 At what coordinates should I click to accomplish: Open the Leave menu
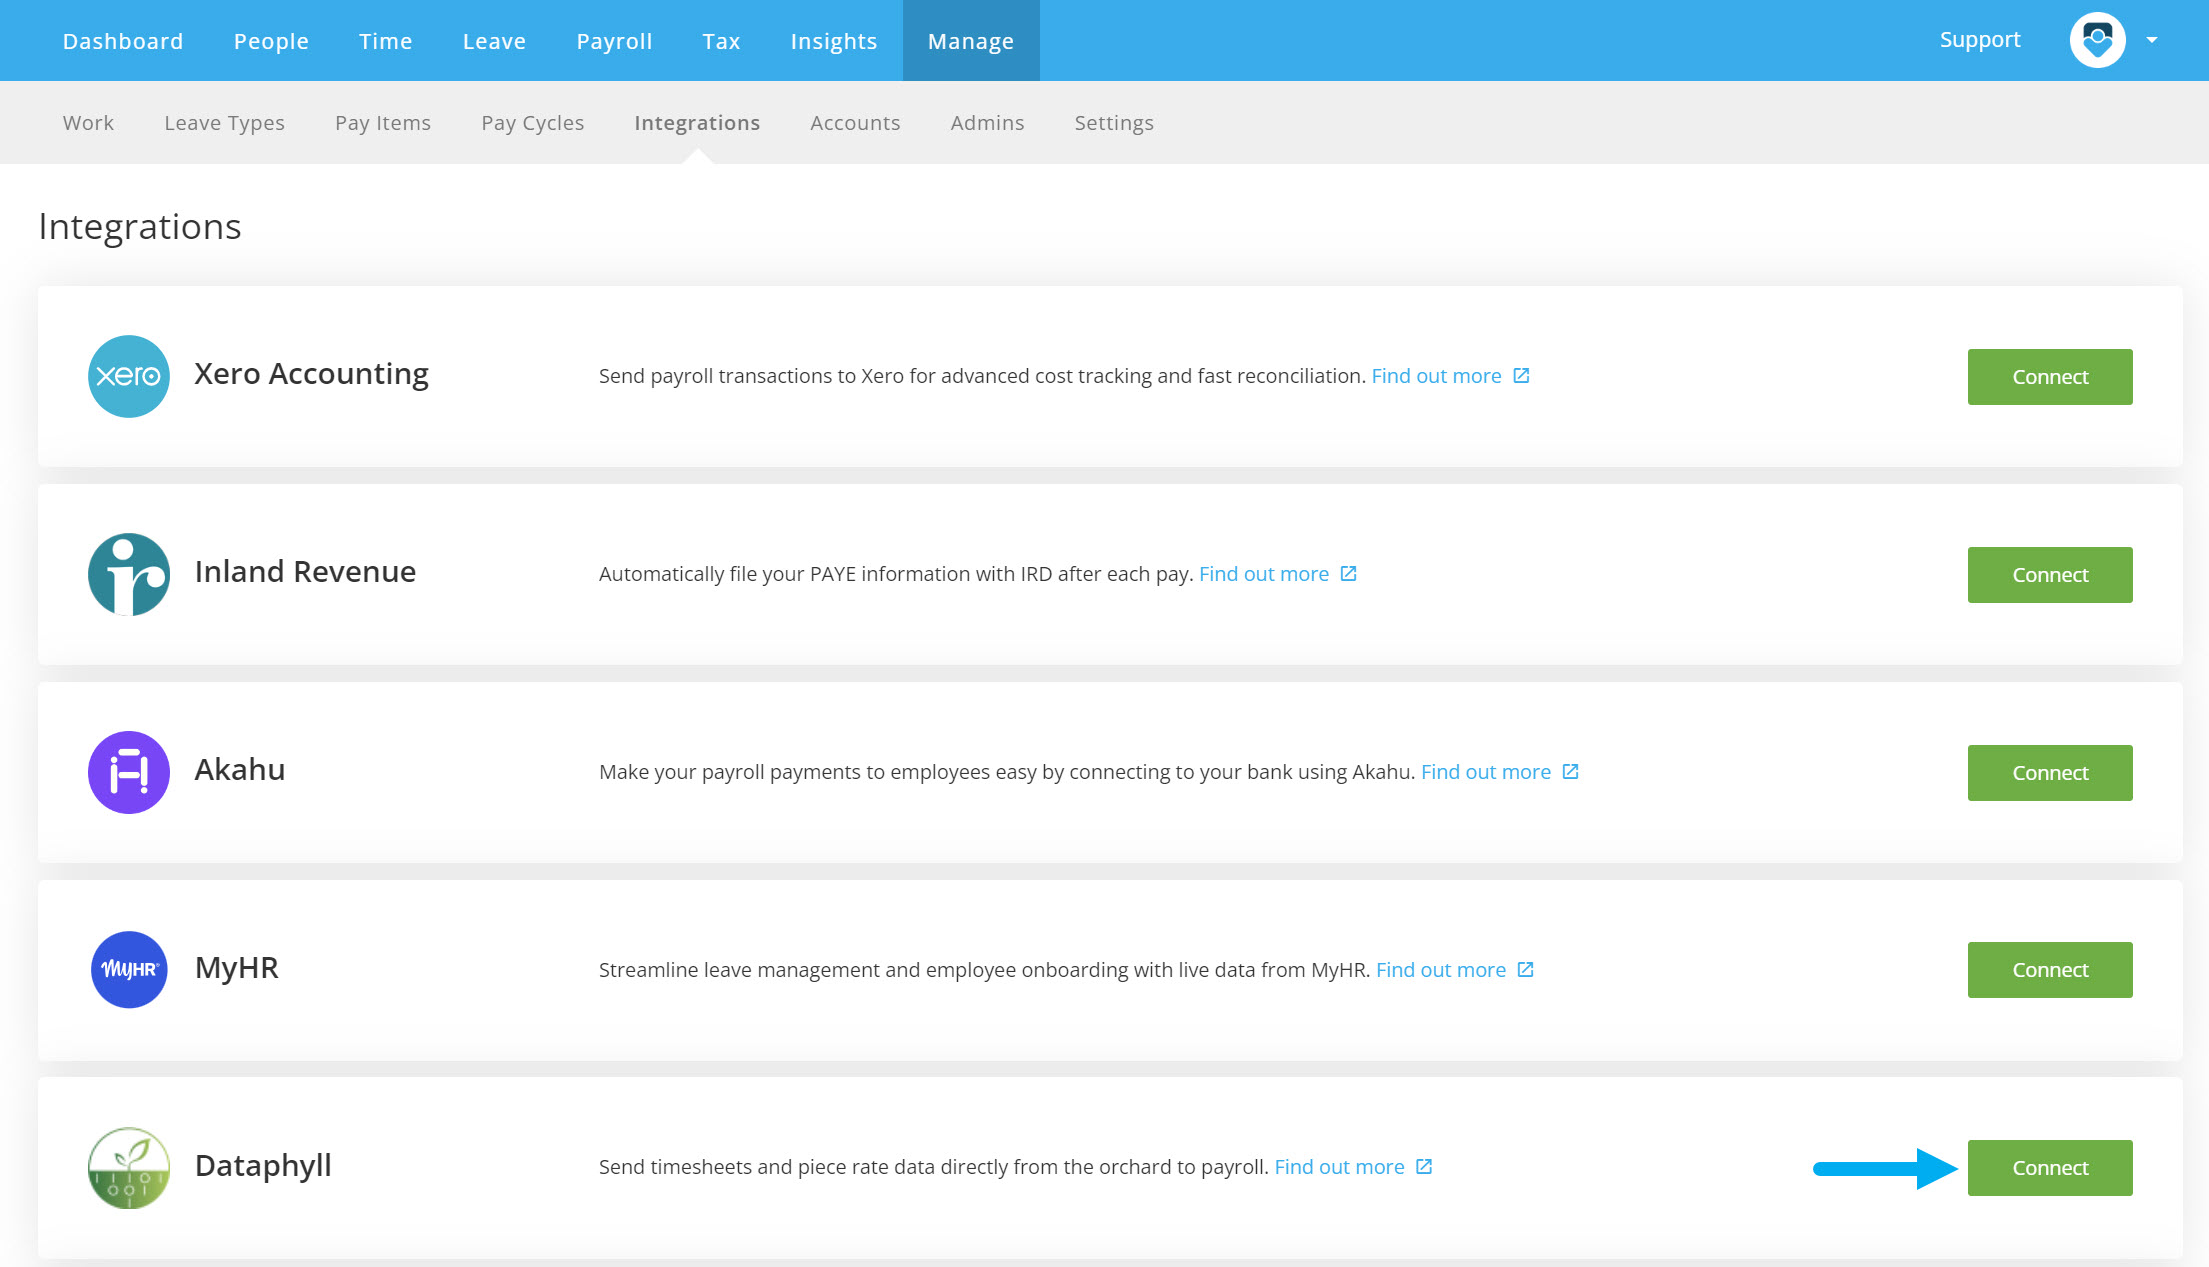[494, 41]
